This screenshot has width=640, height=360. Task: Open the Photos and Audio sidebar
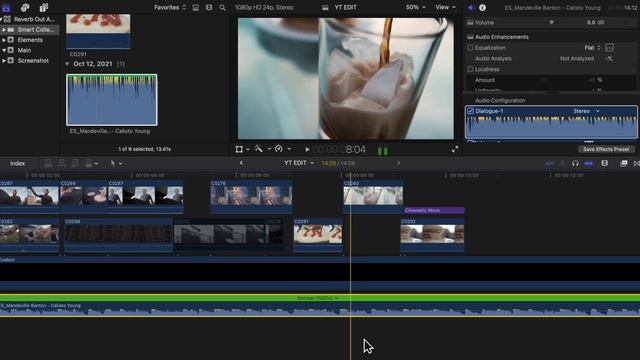(25, 7)
